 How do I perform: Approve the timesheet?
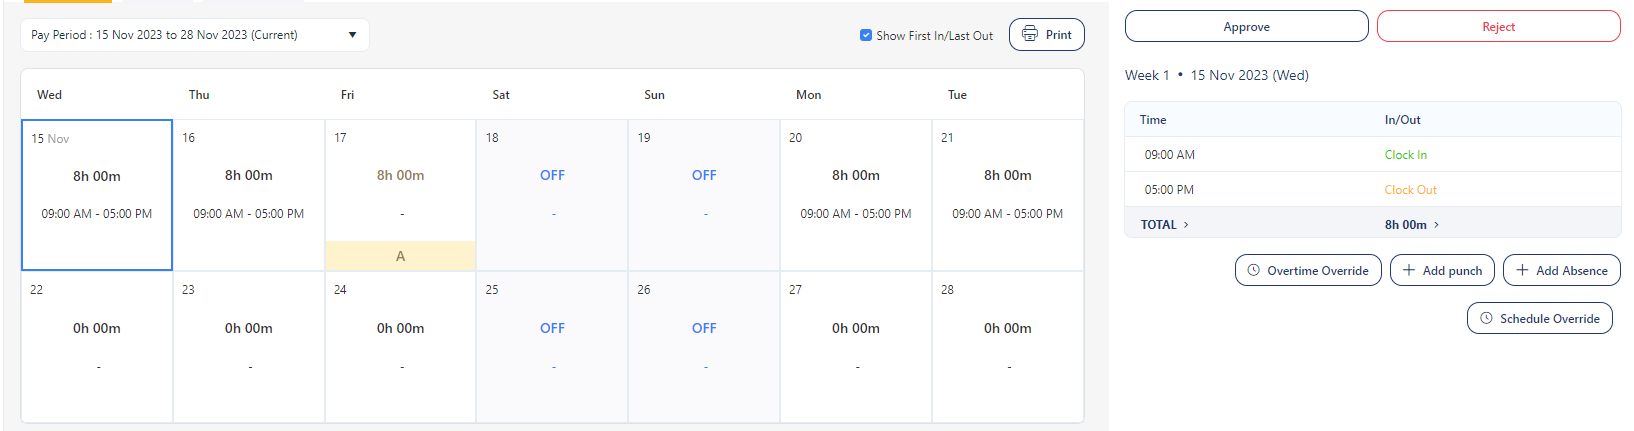click(x=1246, y=27)
